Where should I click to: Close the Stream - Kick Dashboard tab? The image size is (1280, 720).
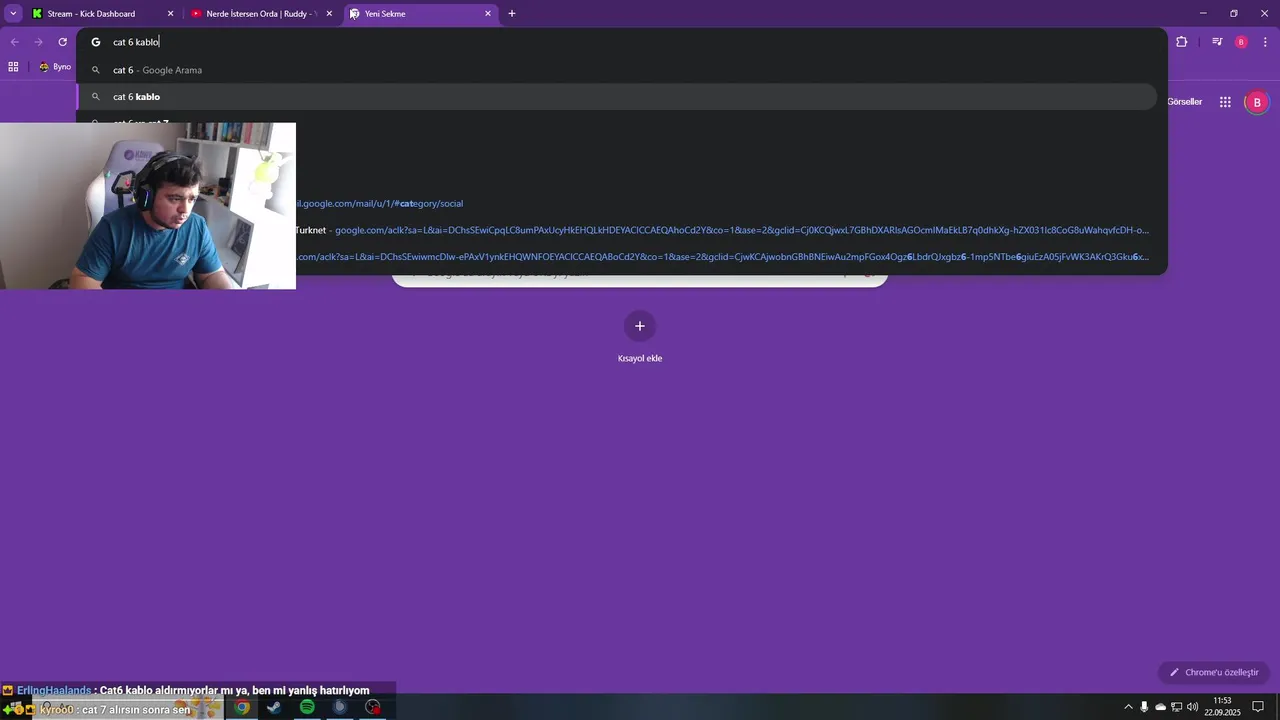point(170,14)
